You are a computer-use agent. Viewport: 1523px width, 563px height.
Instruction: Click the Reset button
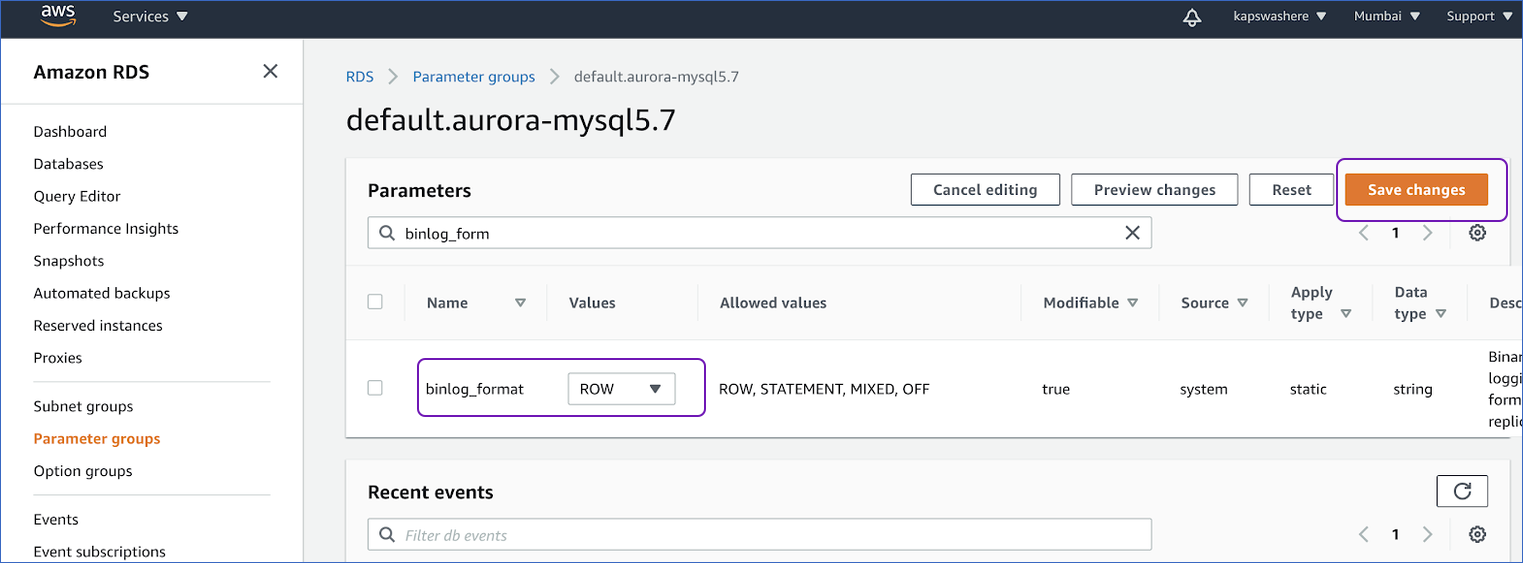[1292, 189]
